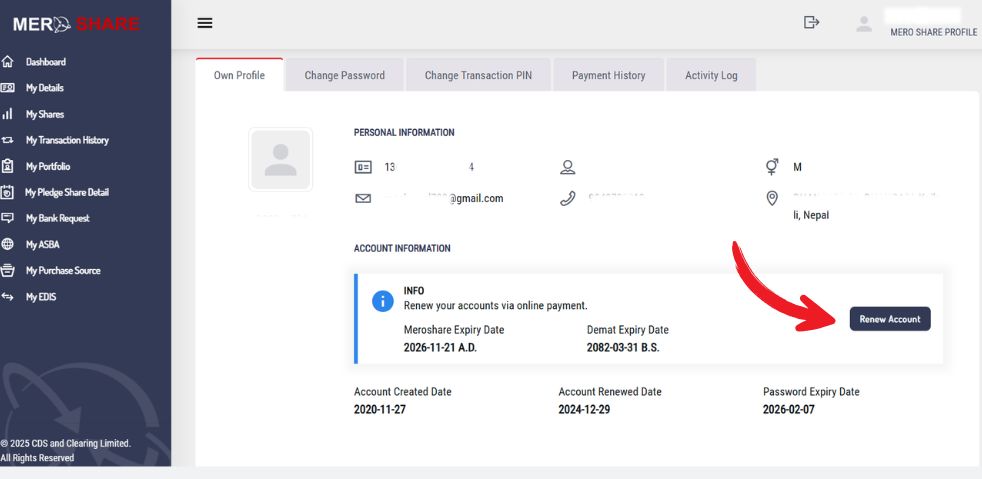Image resolution: width=982 pixels, height=479 pixels.
Task: Open My Details in sidebar
Action: (44, 88)
